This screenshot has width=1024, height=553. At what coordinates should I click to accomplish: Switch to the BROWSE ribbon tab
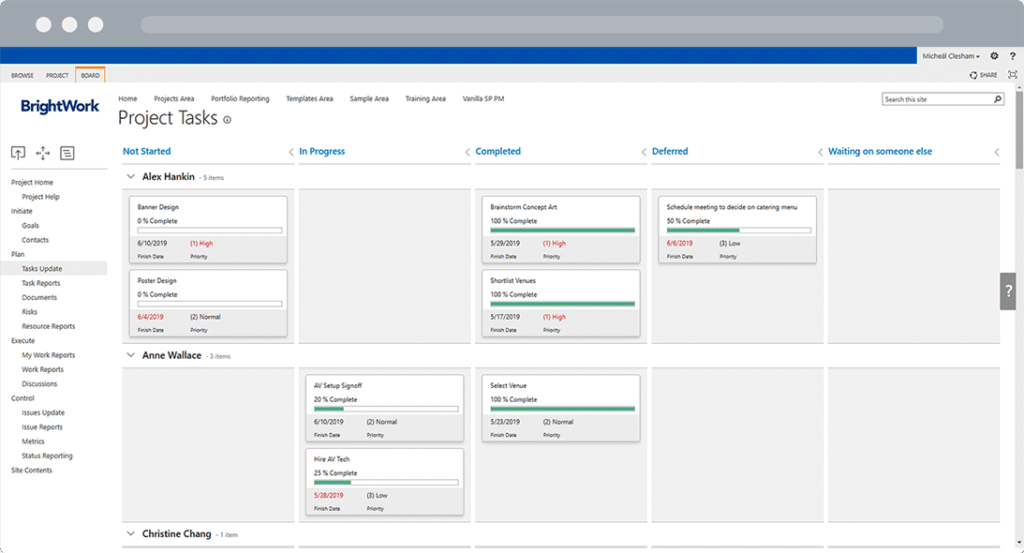click(22, 75)
